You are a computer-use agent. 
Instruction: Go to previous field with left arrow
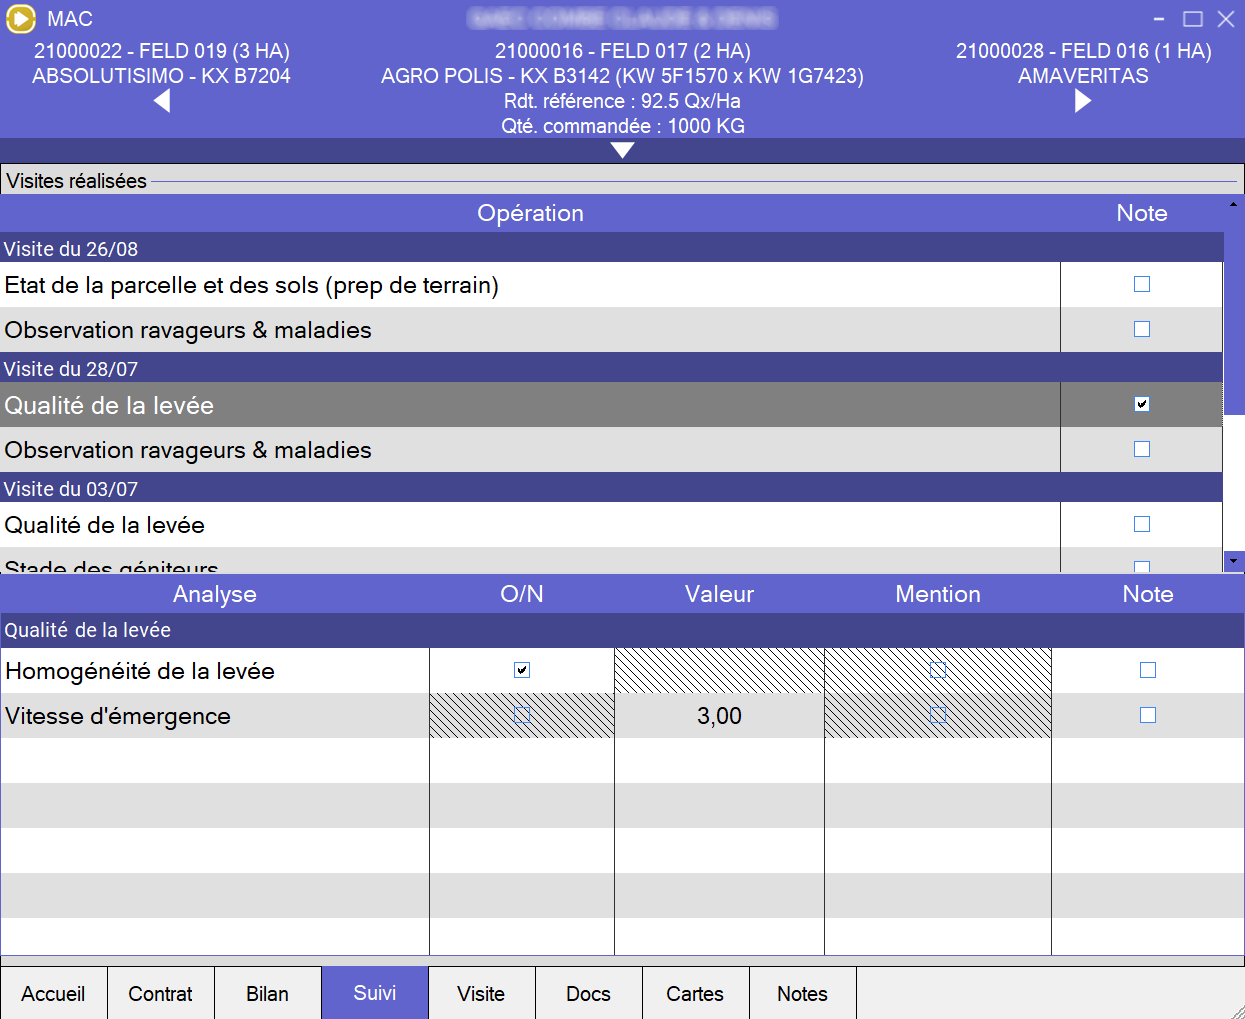162,101
